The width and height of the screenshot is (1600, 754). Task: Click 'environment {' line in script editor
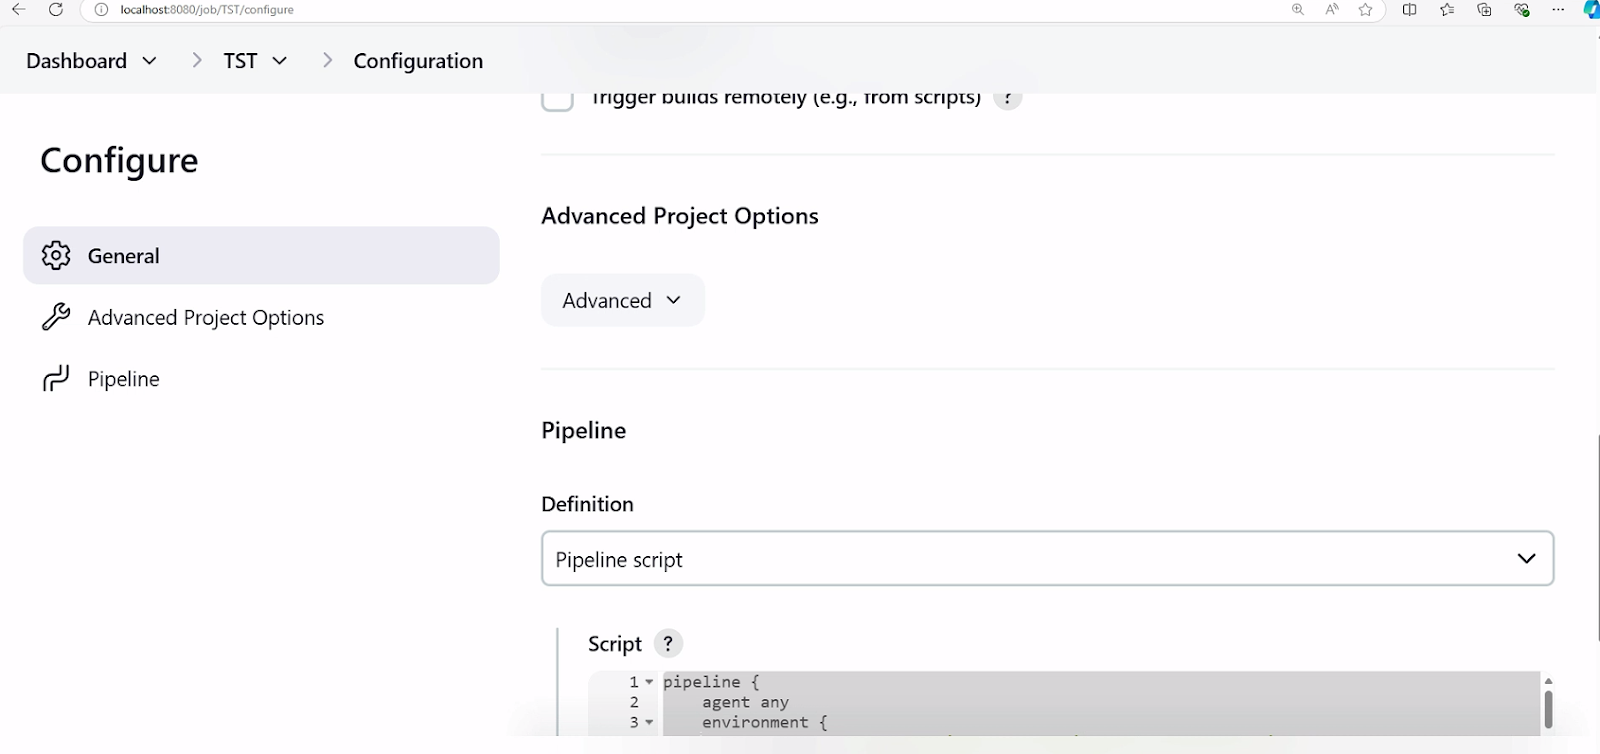(765, 722)
